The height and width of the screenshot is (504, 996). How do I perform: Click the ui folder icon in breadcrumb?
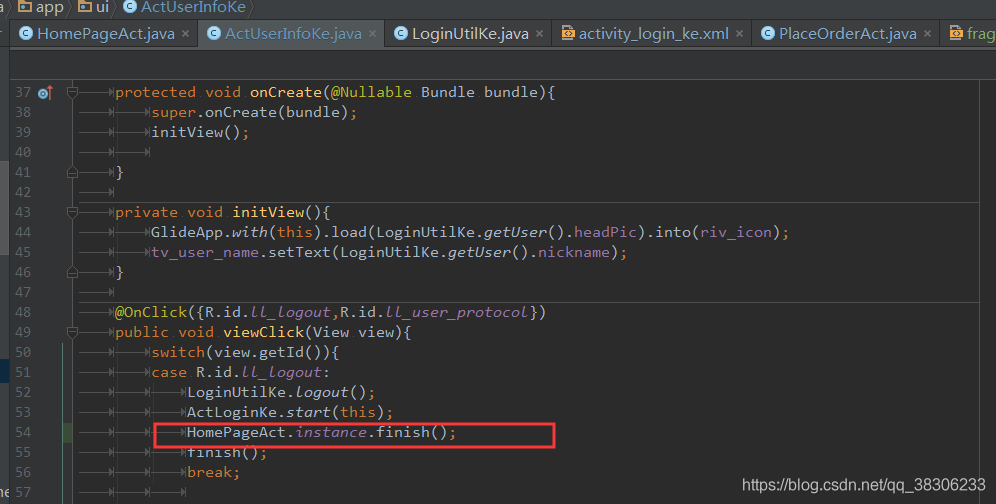point(84,6)
